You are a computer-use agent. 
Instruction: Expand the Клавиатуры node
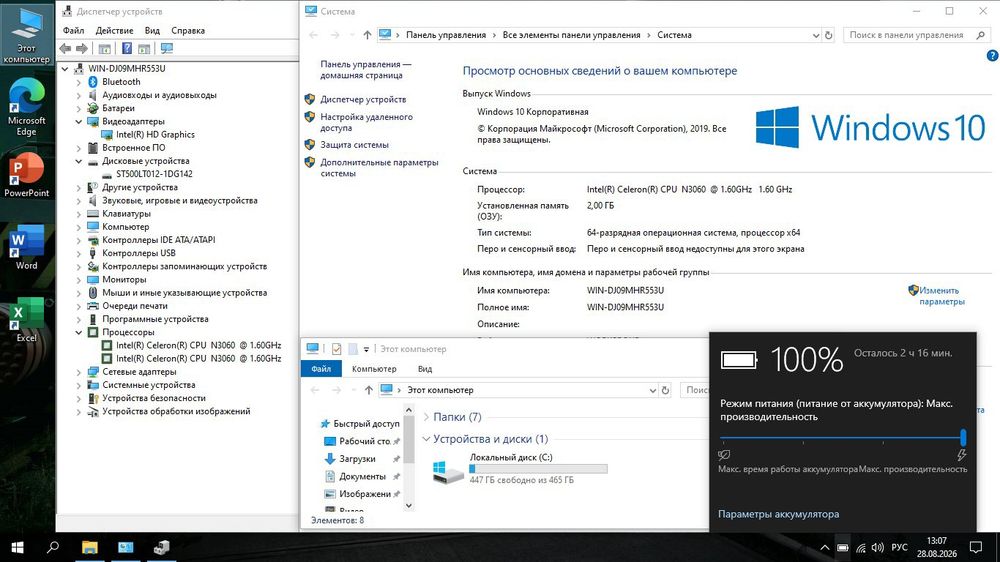coord(78,214)
